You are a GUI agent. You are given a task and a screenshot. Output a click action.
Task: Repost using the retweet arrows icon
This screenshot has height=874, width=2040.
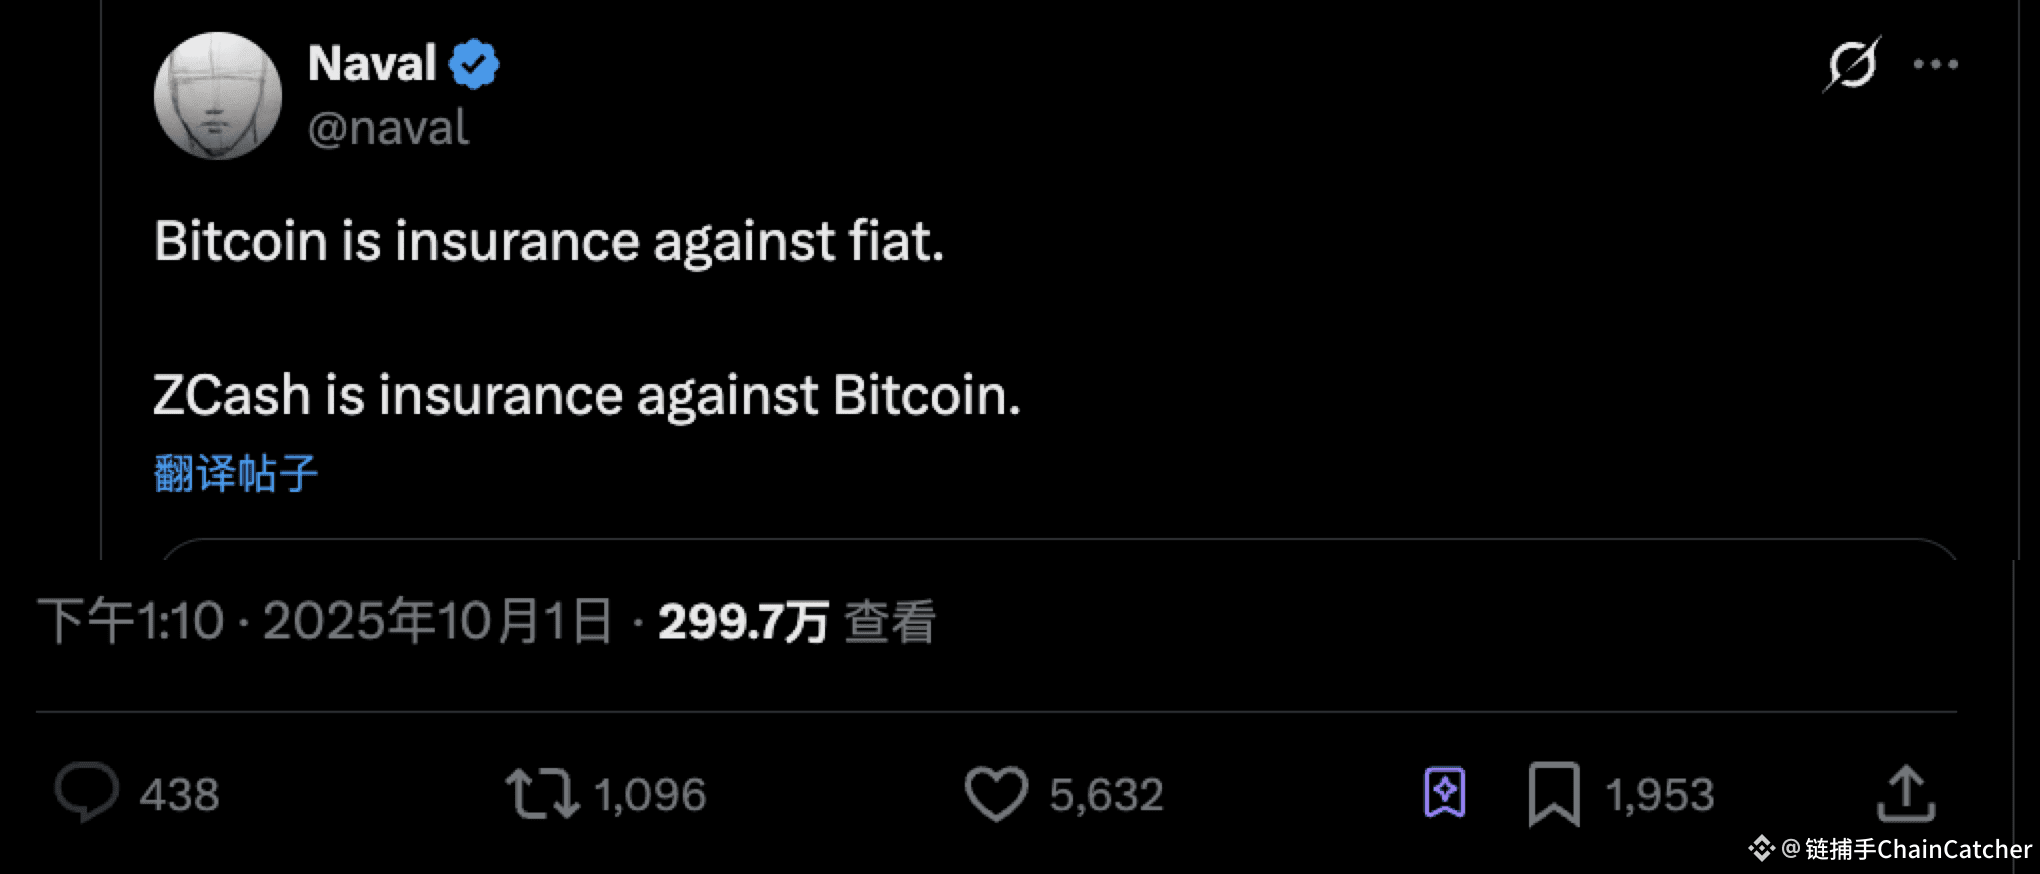click(541, 794)
